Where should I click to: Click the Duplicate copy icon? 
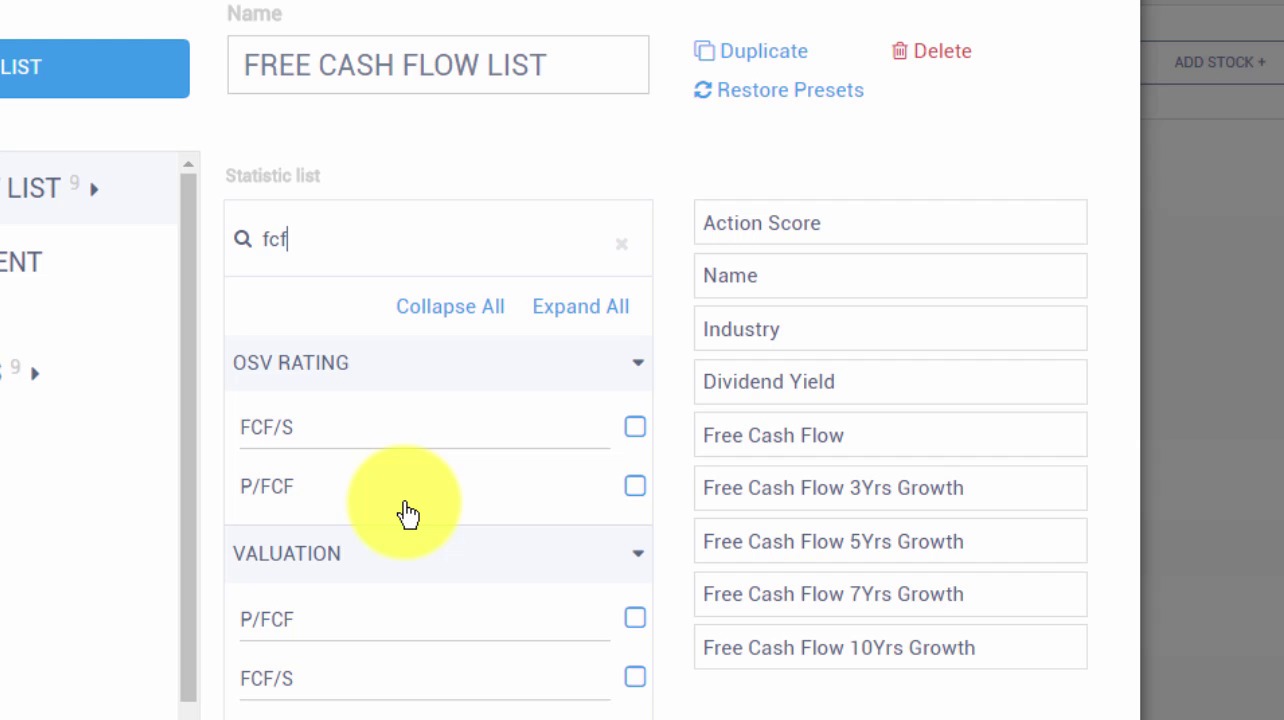tap(704, 51)
